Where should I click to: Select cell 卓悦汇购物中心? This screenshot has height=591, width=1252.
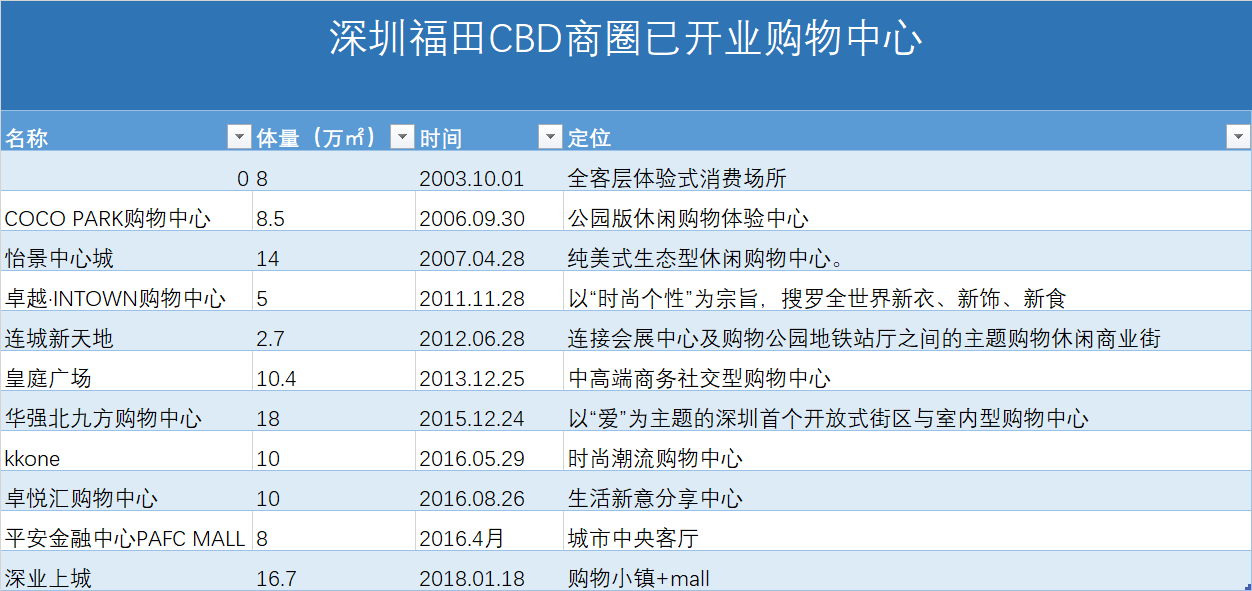[x=127, y=491]
